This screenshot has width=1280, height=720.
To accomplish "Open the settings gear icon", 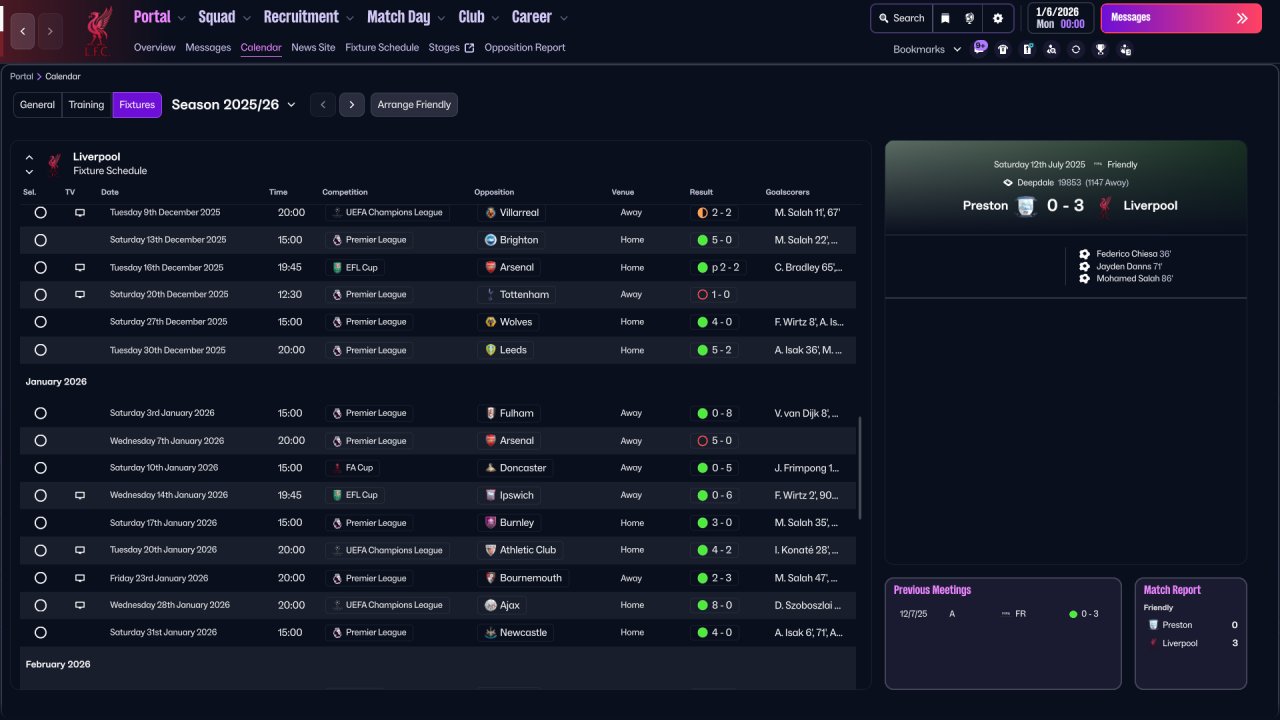I will pos(998,18).
